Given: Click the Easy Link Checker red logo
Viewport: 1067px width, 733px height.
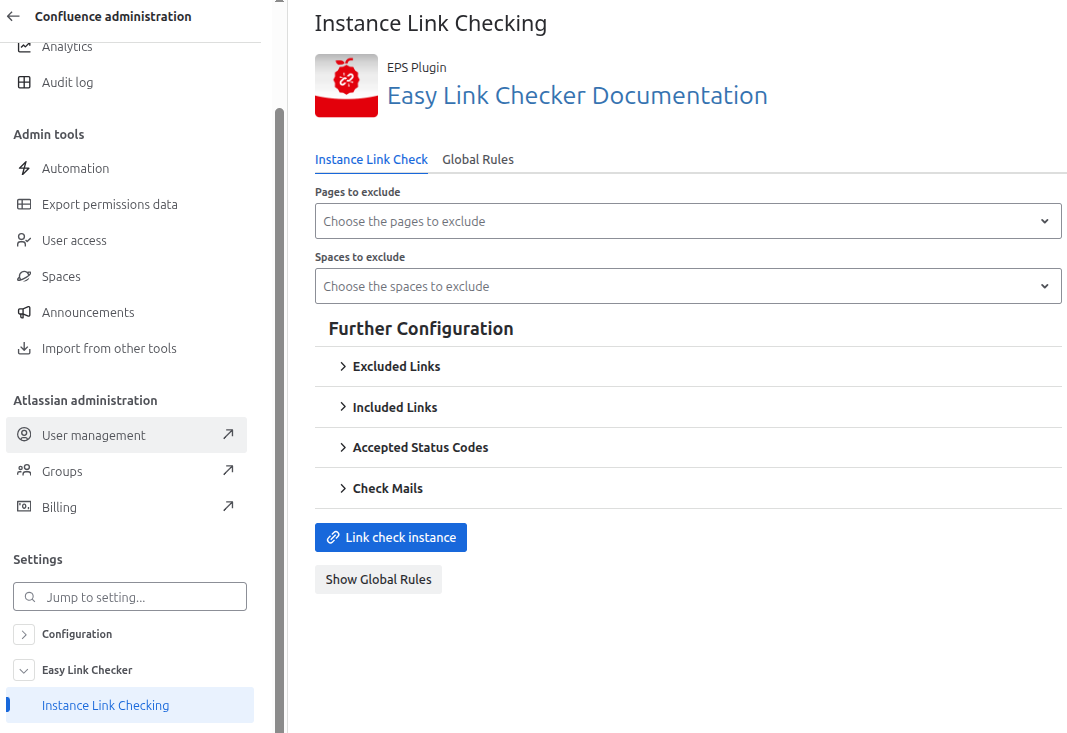Looking at the screenshot, I should pyautogui.click(x=346, y=86).
